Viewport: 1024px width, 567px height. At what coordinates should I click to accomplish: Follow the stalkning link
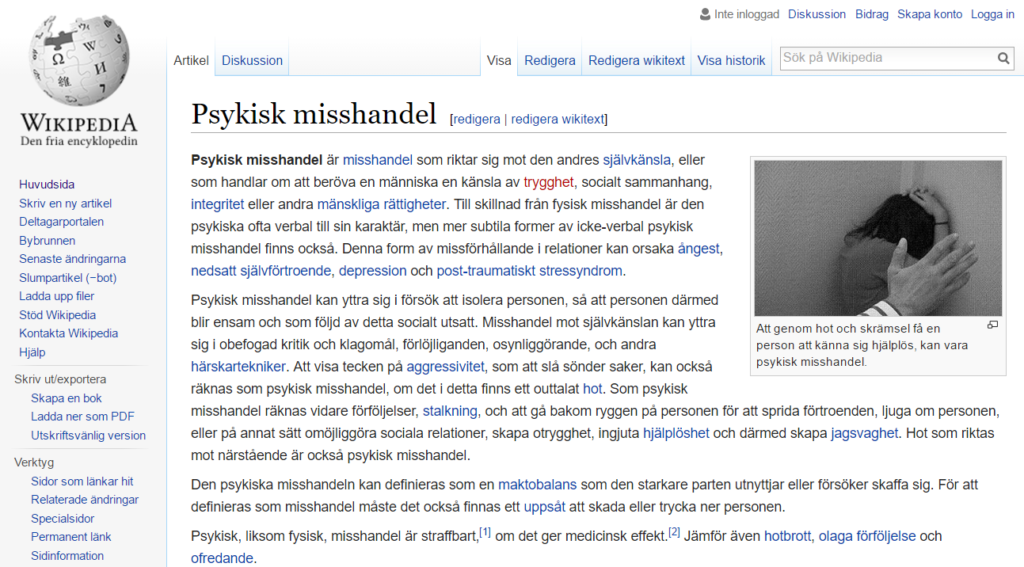(x=450, y=412)
